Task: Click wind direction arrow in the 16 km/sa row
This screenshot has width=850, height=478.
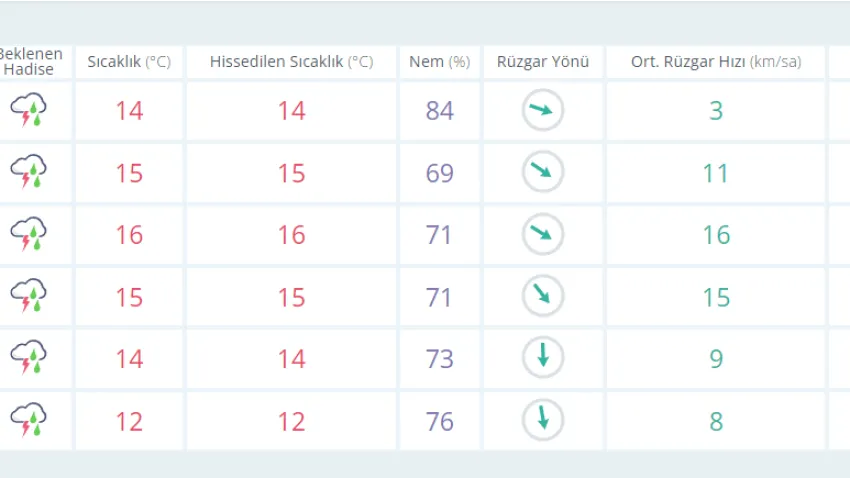Action: [543, 234]
